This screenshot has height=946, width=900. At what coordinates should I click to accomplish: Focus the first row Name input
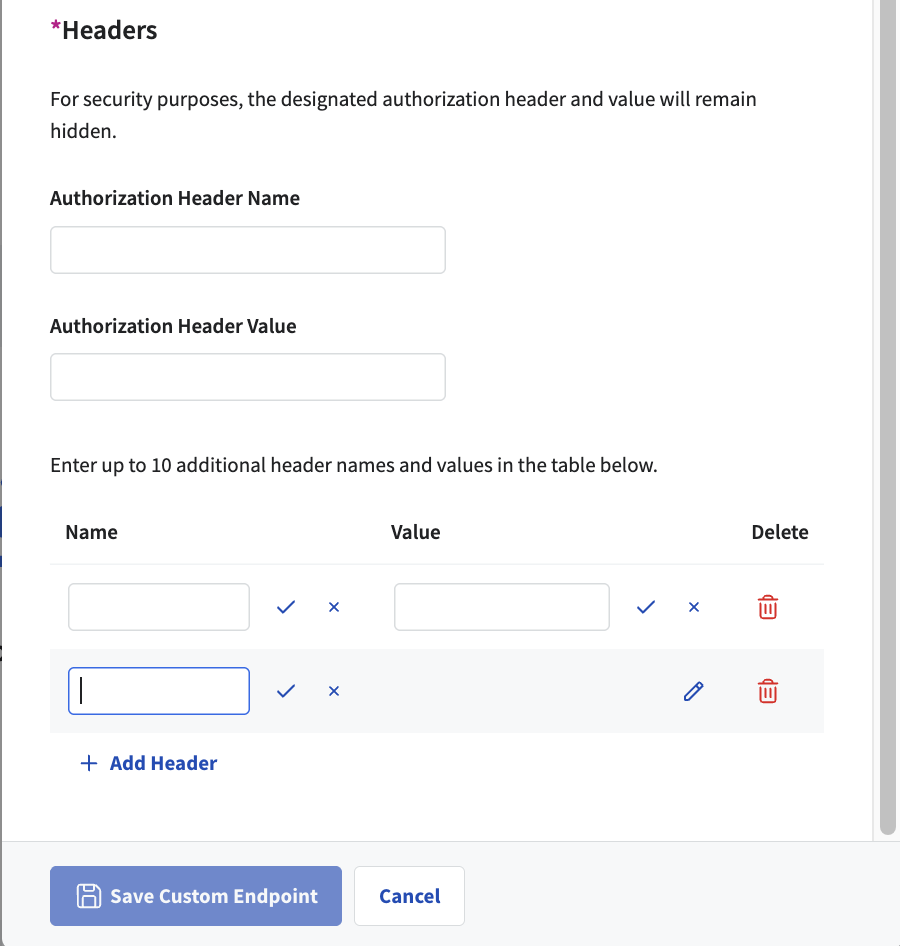coord(159,607)
